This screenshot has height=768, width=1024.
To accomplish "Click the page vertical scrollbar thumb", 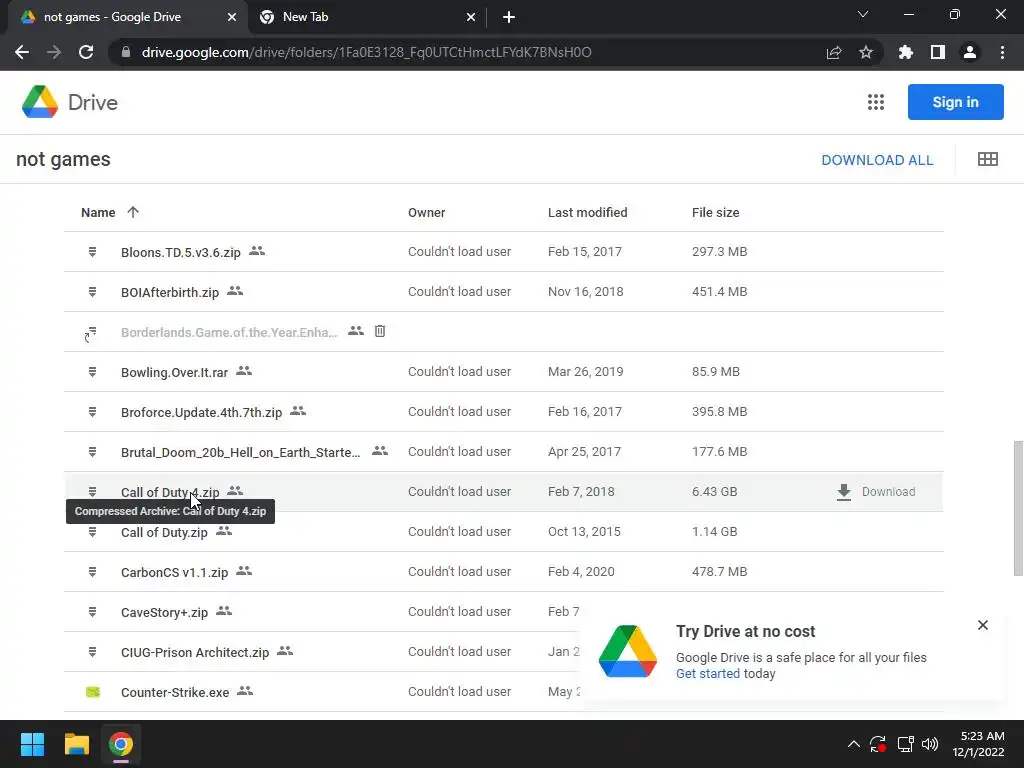I will tap(1017, 508).
